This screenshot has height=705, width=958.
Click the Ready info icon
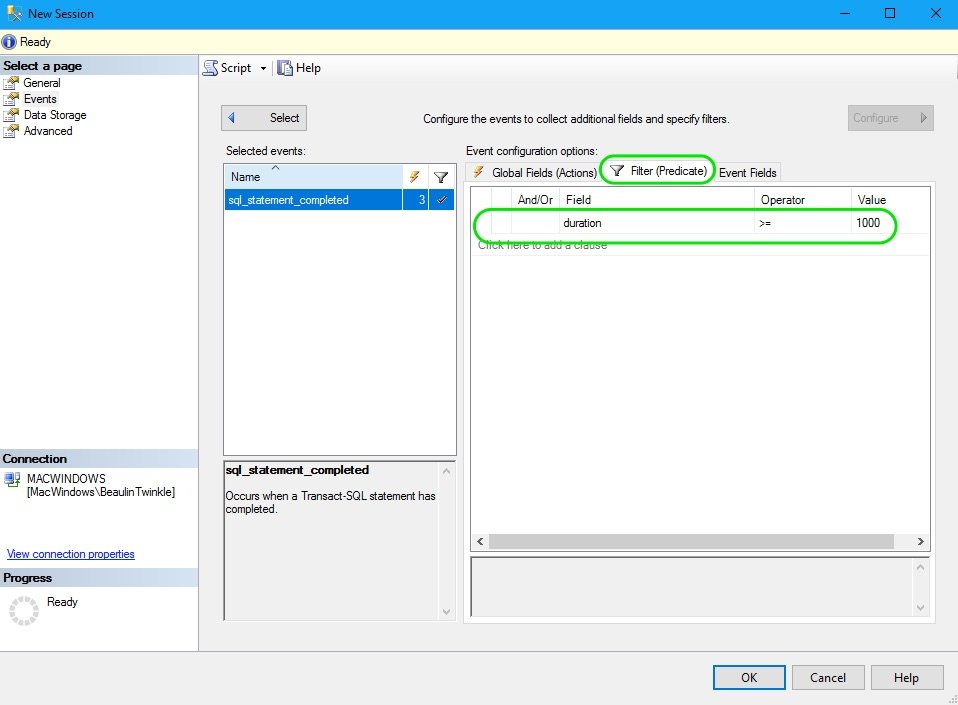point(9,42)
